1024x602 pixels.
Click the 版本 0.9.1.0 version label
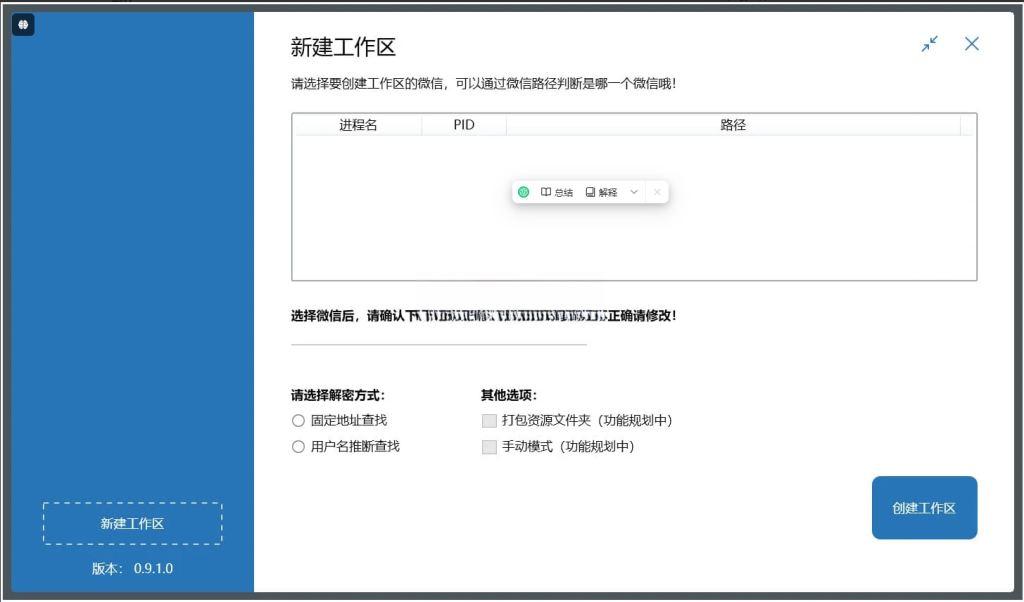tap(132, 569)
